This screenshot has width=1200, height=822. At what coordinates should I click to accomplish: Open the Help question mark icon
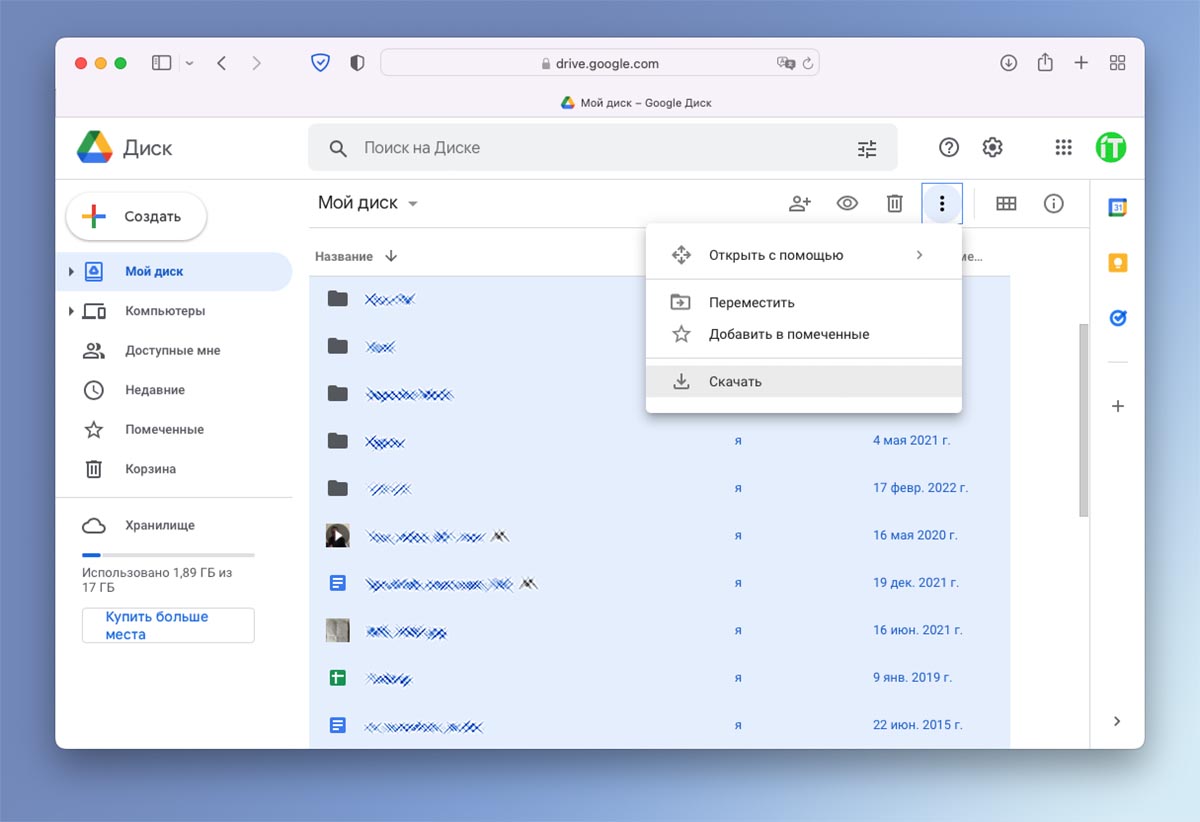click(949, 148)
